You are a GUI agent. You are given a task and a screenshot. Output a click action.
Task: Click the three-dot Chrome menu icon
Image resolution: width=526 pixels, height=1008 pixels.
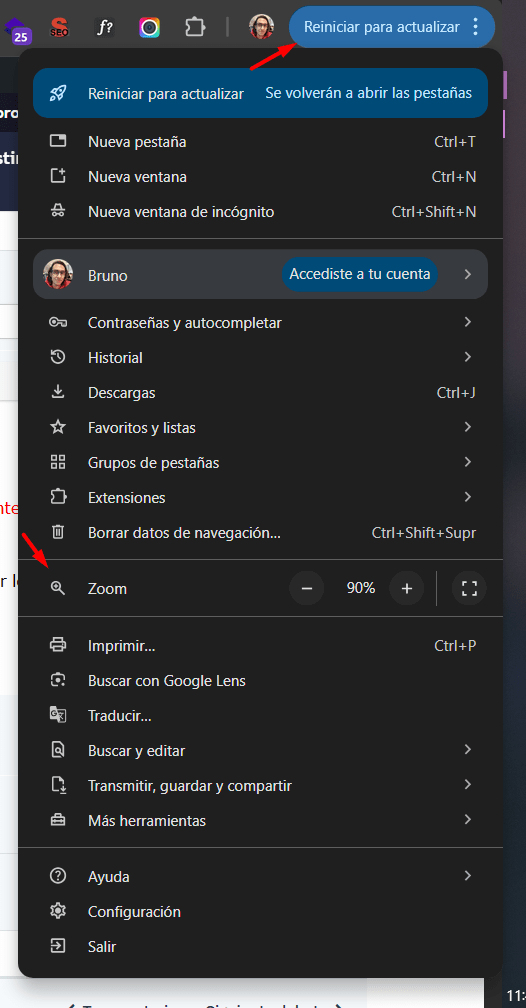point(475,27)
